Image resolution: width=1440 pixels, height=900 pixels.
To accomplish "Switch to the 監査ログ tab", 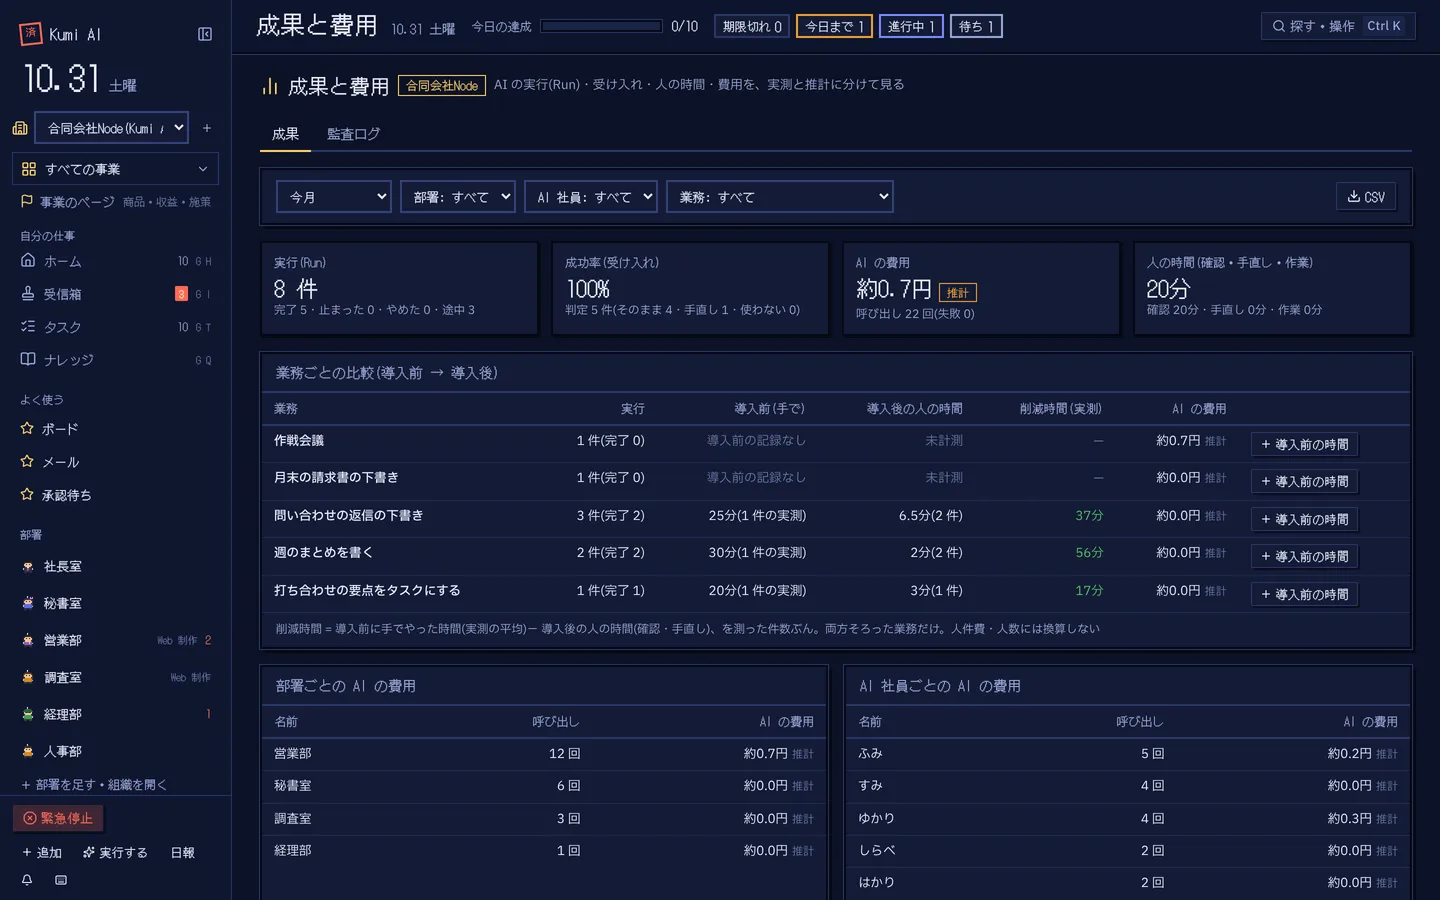I will (353, 134).
